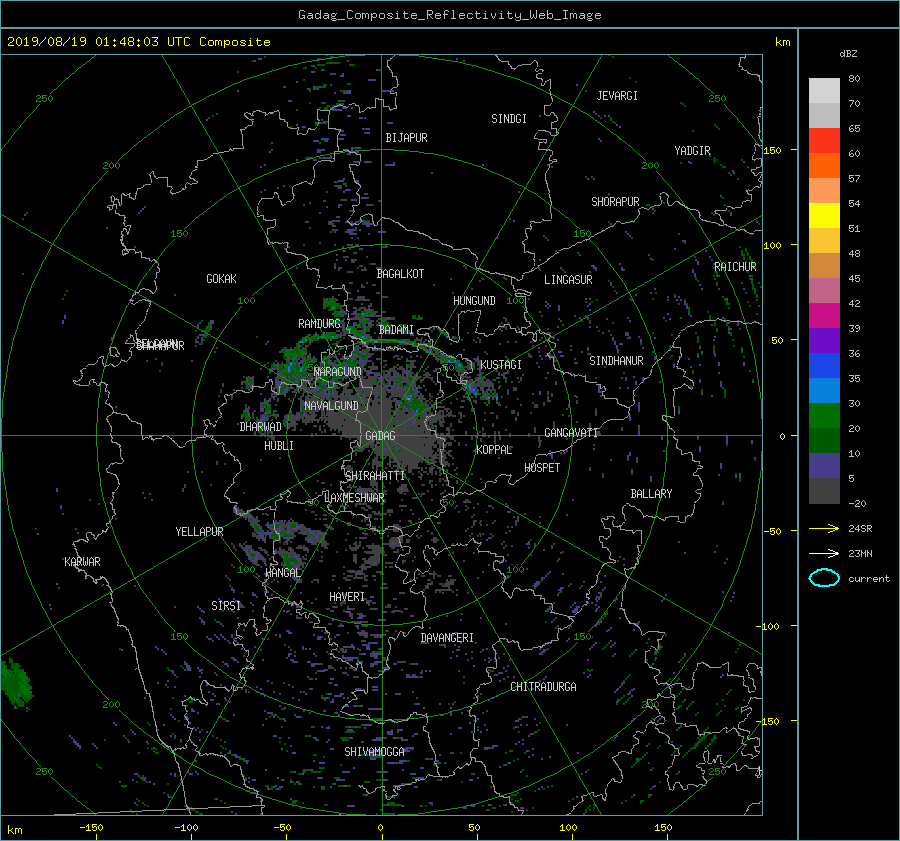Click the 'GOKAK' city label

click(x=222, y=279)
